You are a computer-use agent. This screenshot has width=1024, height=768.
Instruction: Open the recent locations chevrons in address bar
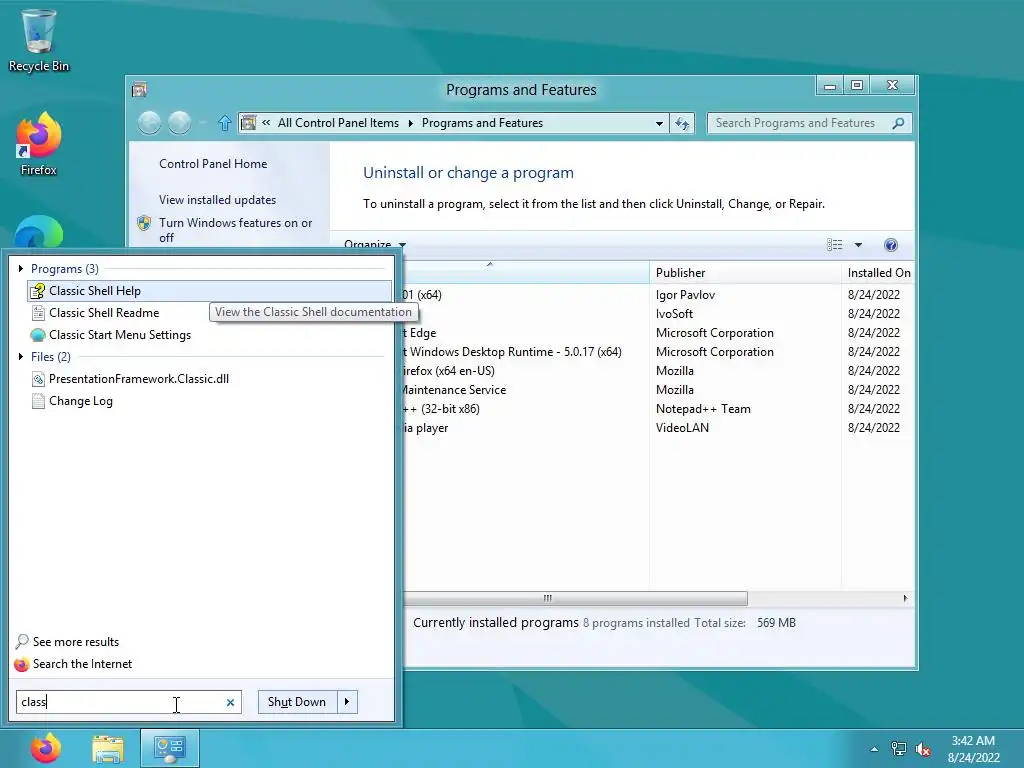pos(266,123)
